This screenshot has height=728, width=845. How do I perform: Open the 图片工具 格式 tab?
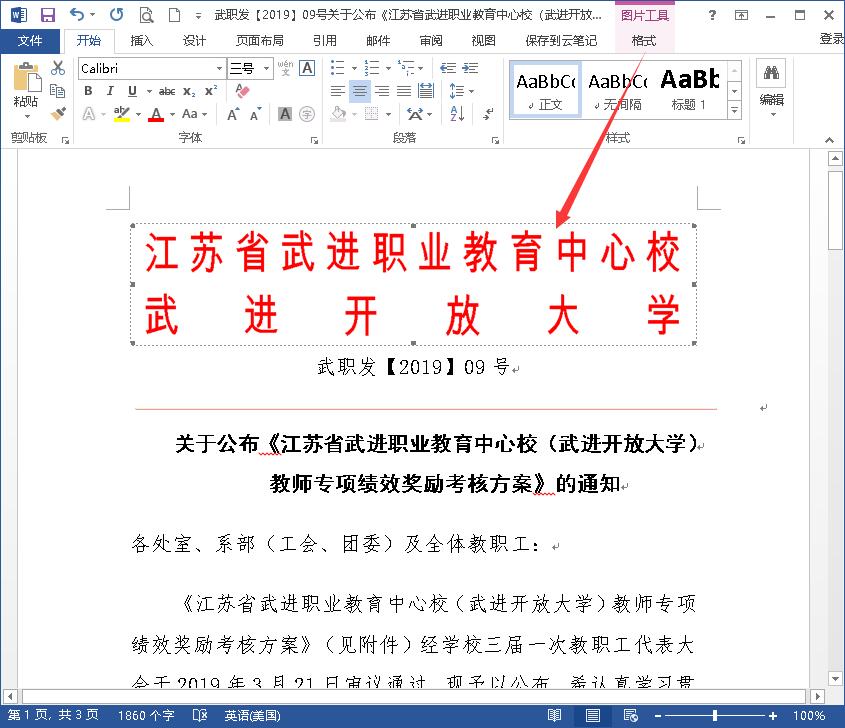pyautogui.click(x=645, y=41)
